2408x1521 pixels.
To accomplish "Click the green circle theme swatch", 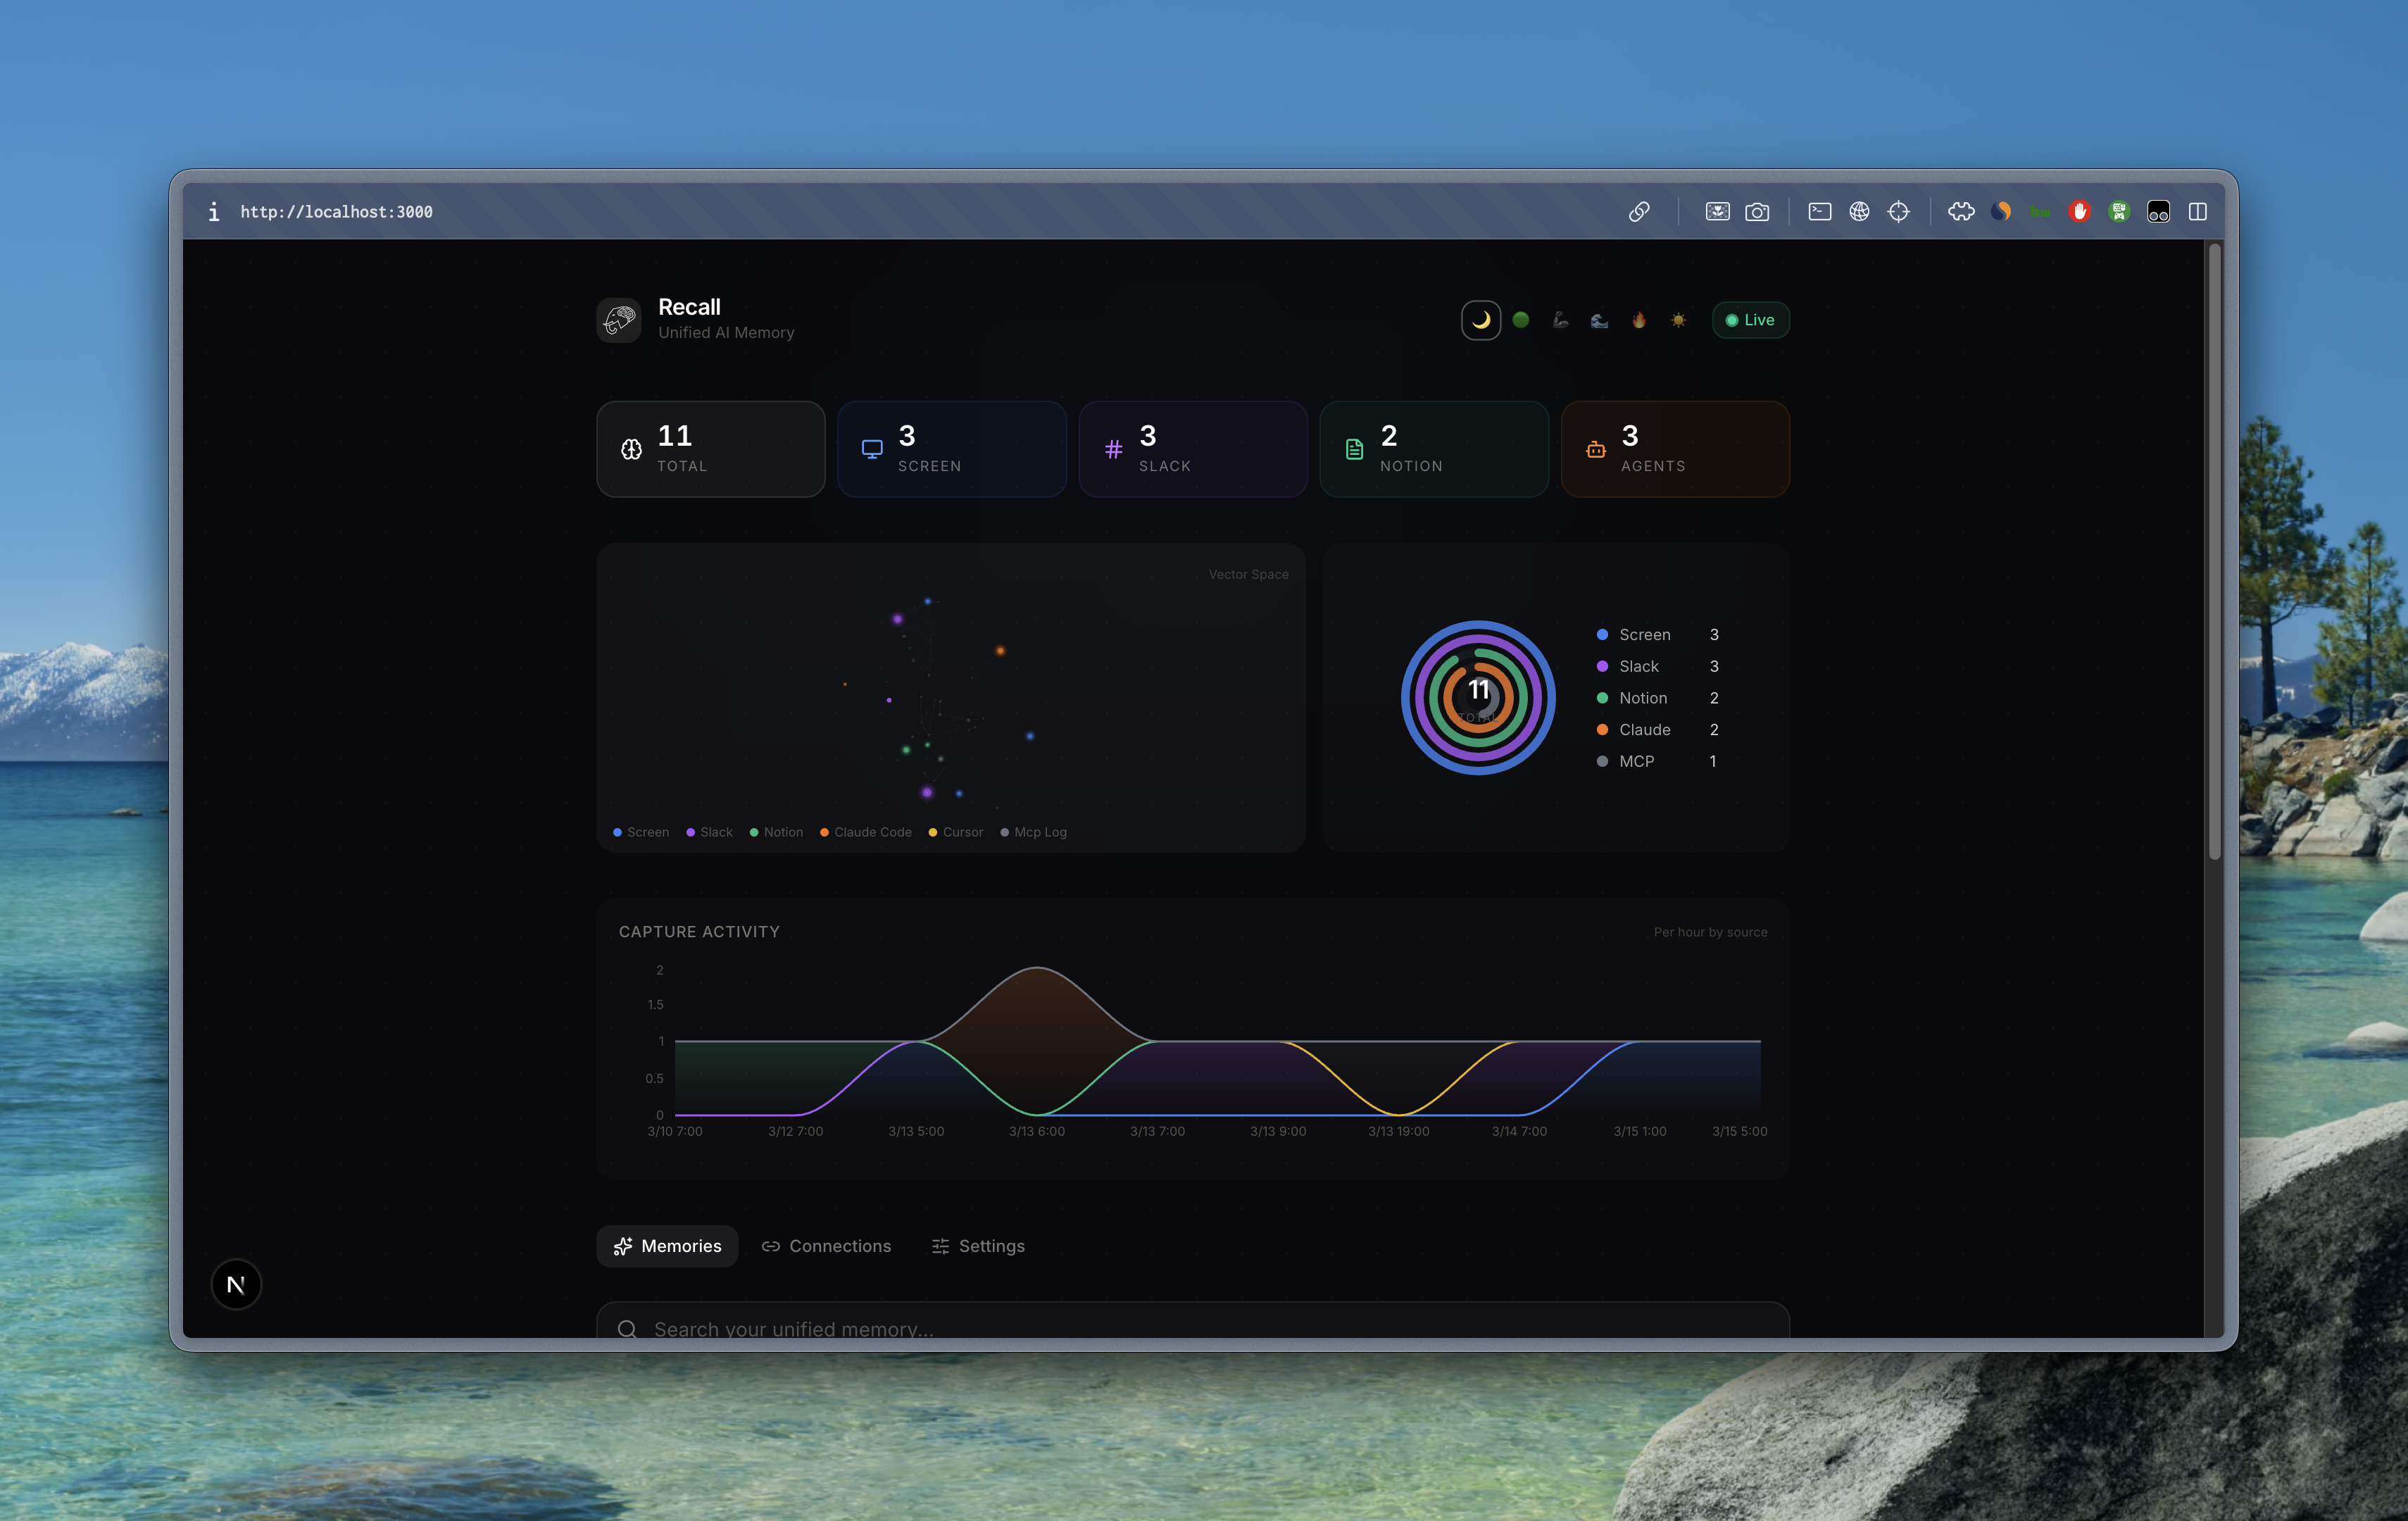I will pyautogui.click(x=1520, y=320).
